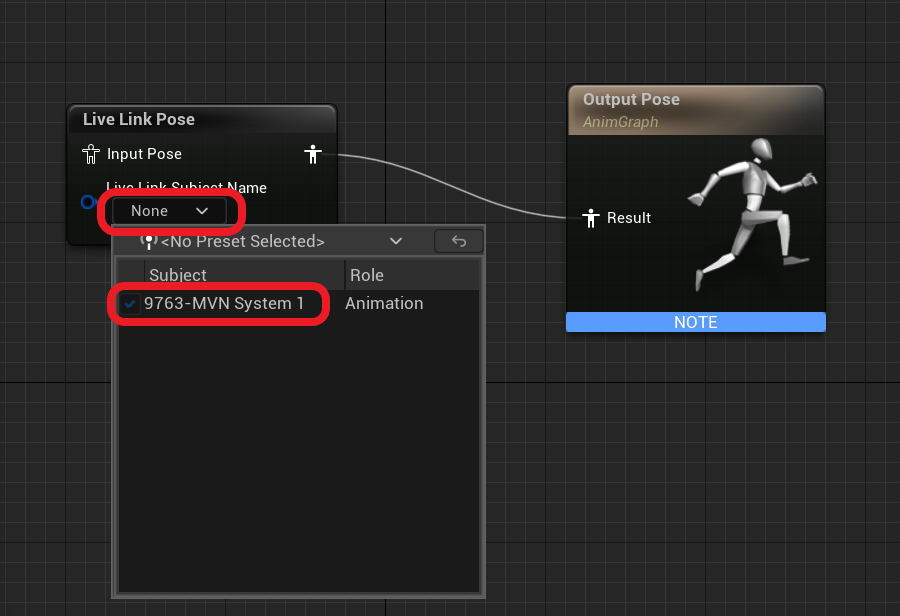Click the blue NOTE bar on Output Pose

tap(695, 322)
